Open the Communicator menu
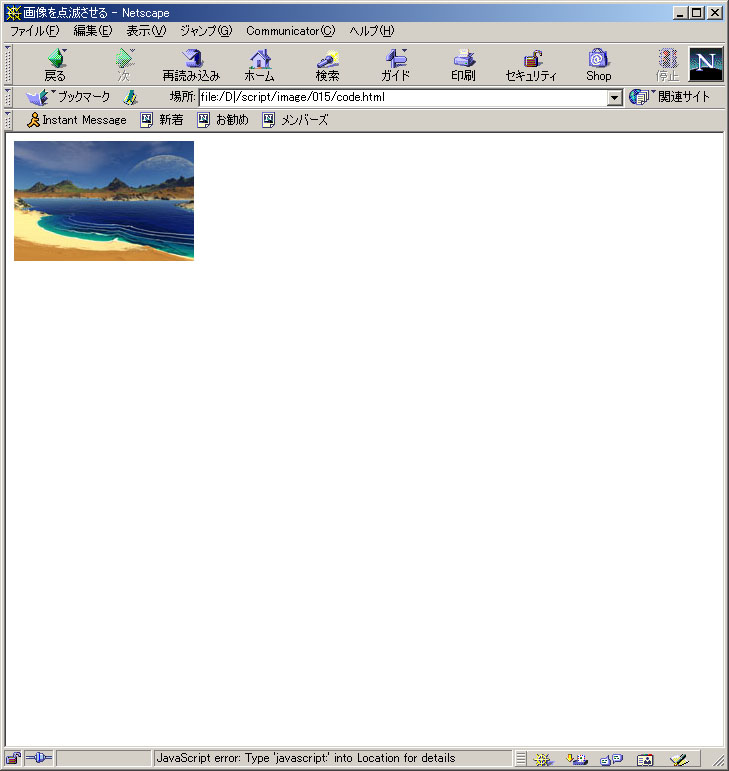 (x=290, y=31)
